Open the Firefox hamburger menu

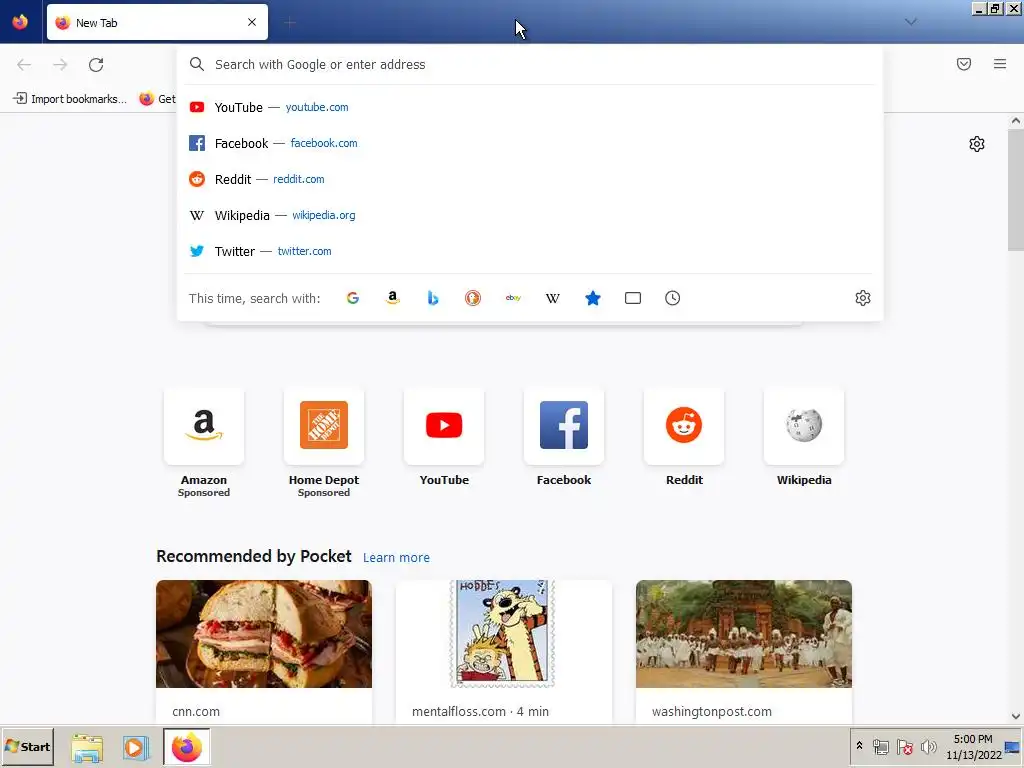coord(1000,64)
